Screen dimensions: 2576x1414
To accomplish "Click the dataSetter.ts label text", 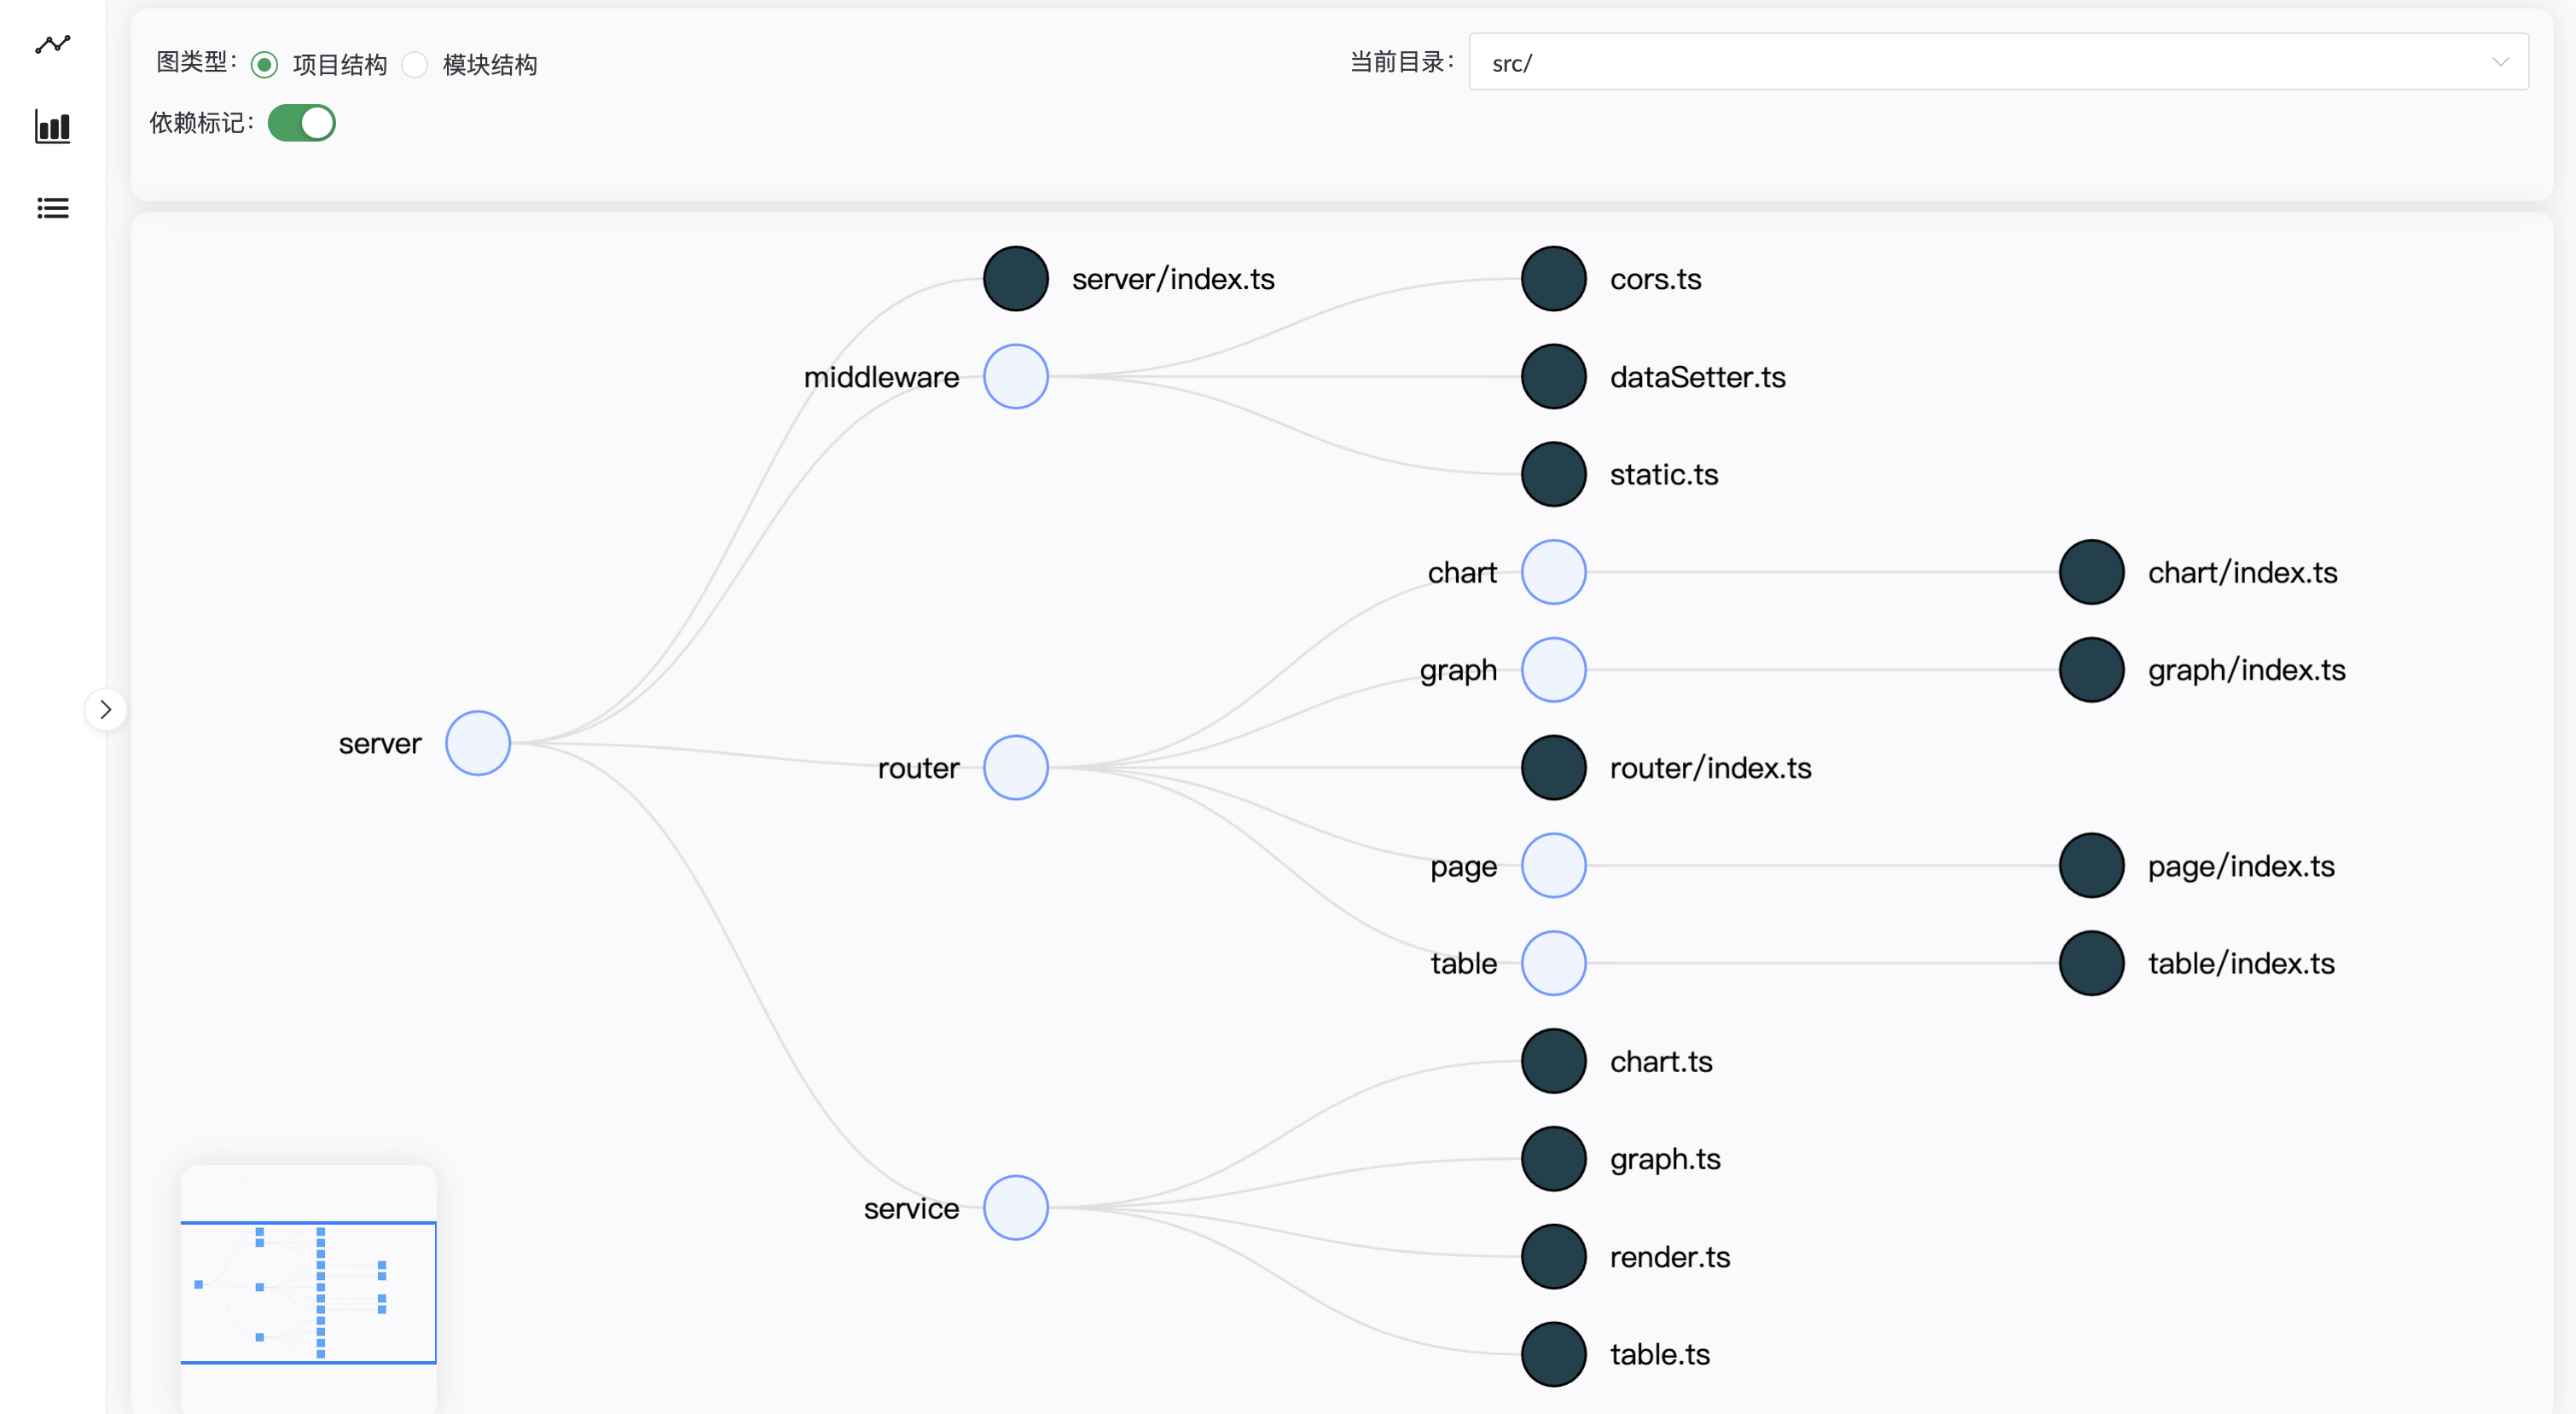I will pos(1697,377).
